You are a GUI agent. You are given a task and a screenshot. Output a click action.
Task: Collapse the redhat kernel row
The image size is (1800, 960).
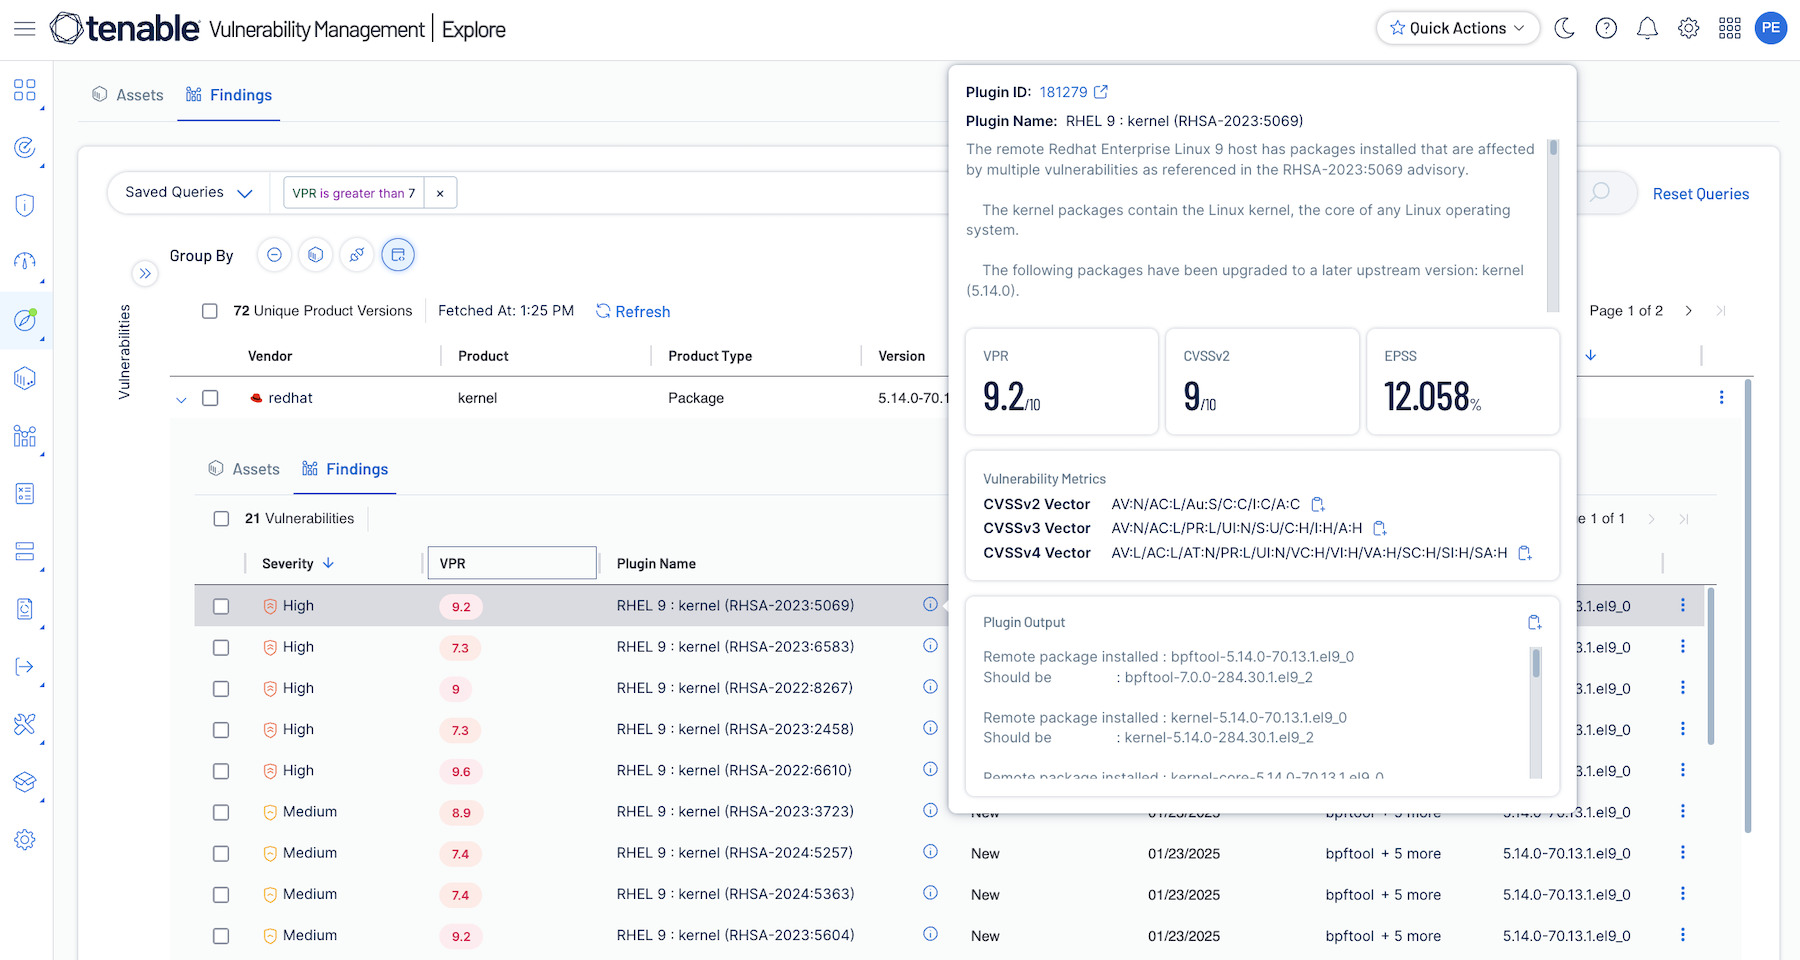[181, 399]
